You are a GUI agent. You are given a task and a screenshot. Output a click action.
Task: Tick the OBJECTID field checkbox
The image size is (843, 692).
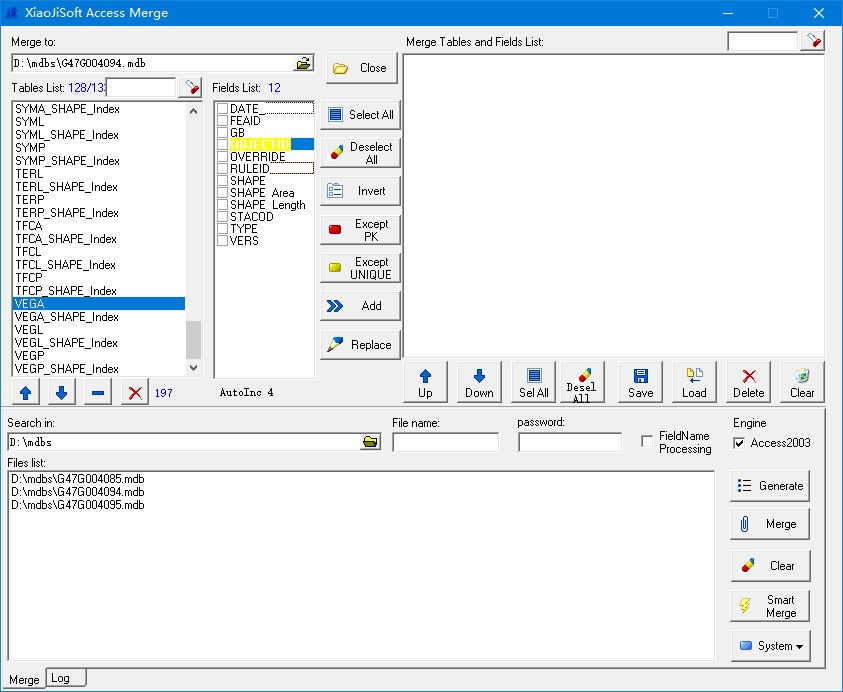223,145
